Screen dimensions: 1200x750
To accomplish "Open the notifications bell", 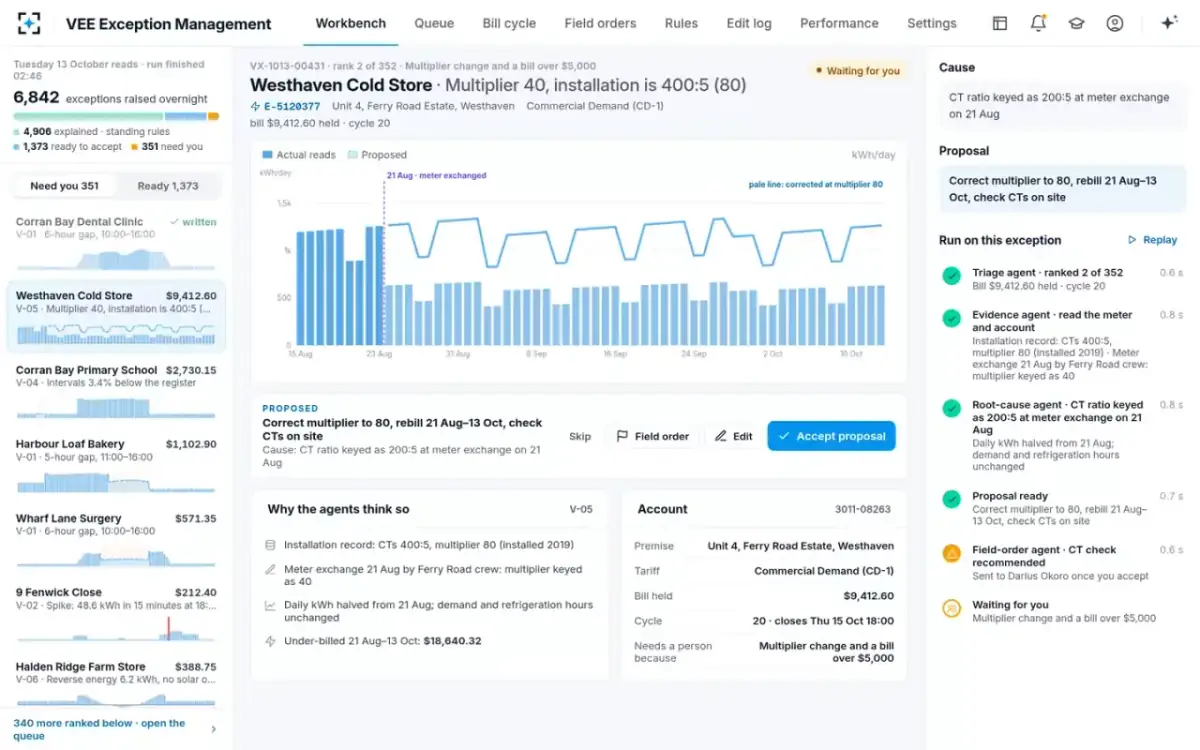I will [1038, 23].
